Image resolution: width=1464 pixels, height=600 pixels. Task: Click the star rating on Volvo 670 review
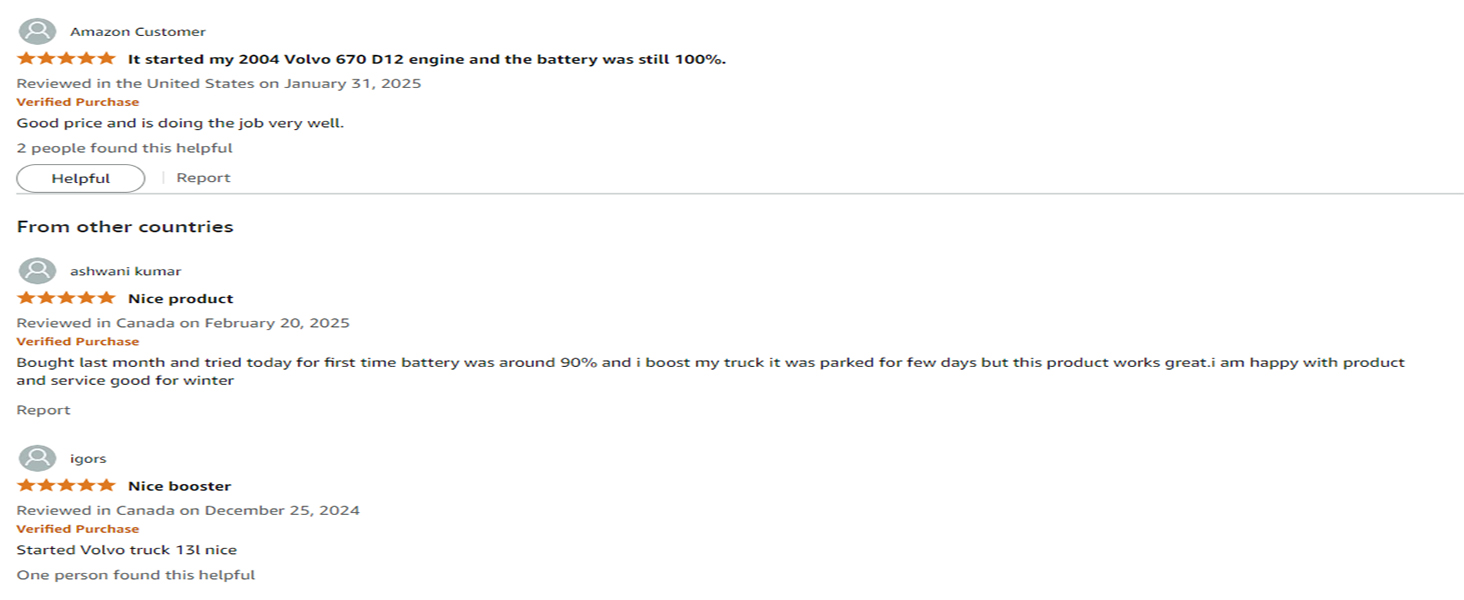tap(66, 59)
